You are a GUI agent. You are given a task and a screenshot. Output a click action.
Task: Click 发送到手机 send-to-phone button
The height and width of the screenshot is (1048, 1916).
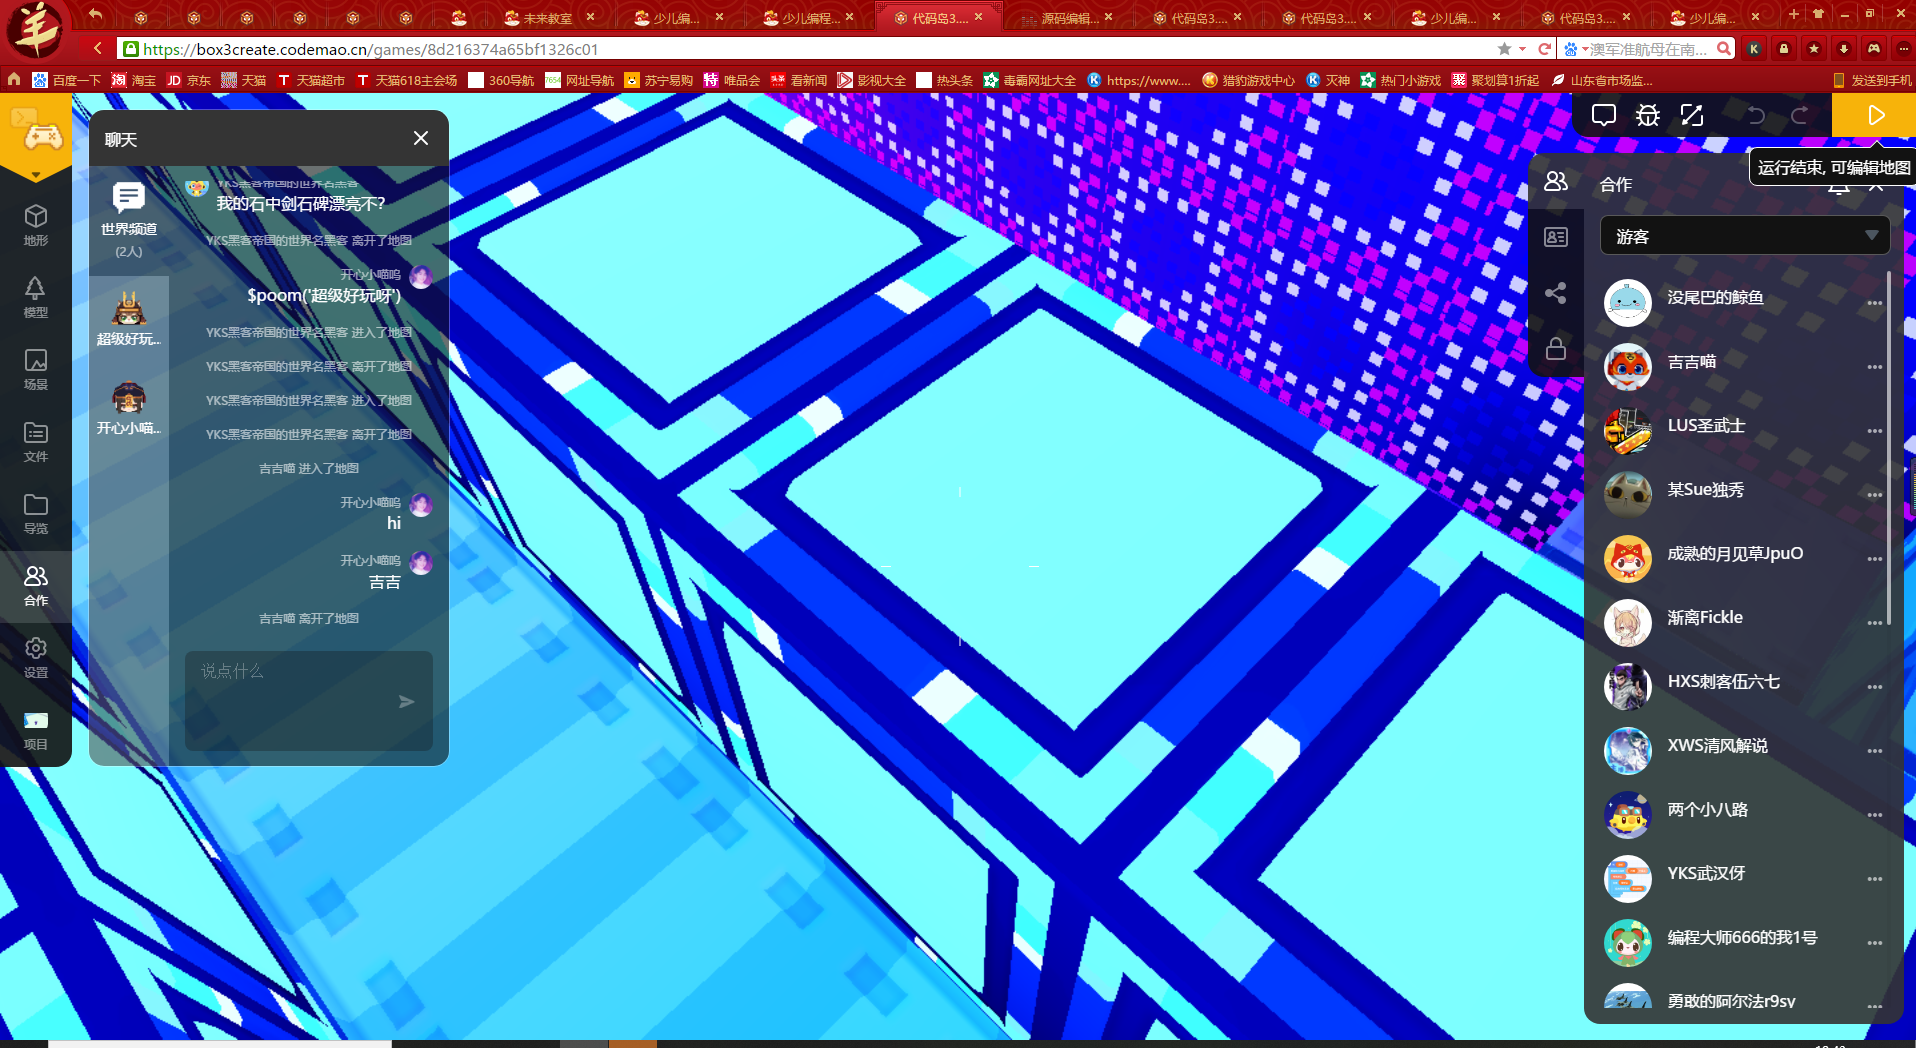[x=1873, y=80]
